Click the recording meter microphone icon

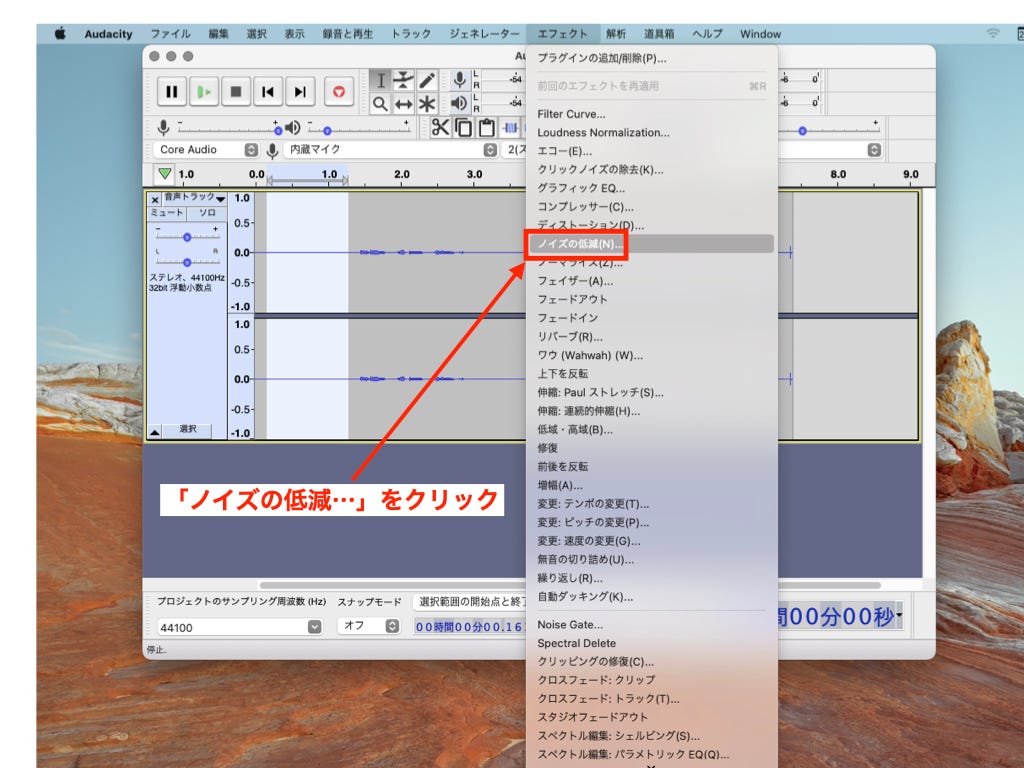pyautogui.click(x=460, y=80)
